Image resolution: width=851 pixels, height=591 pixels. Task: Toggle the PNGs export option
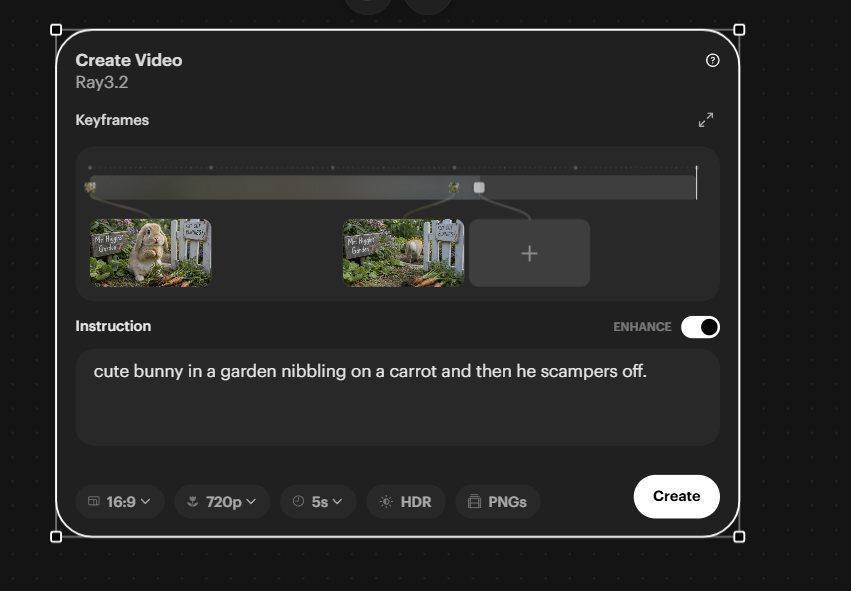[498, 501]
